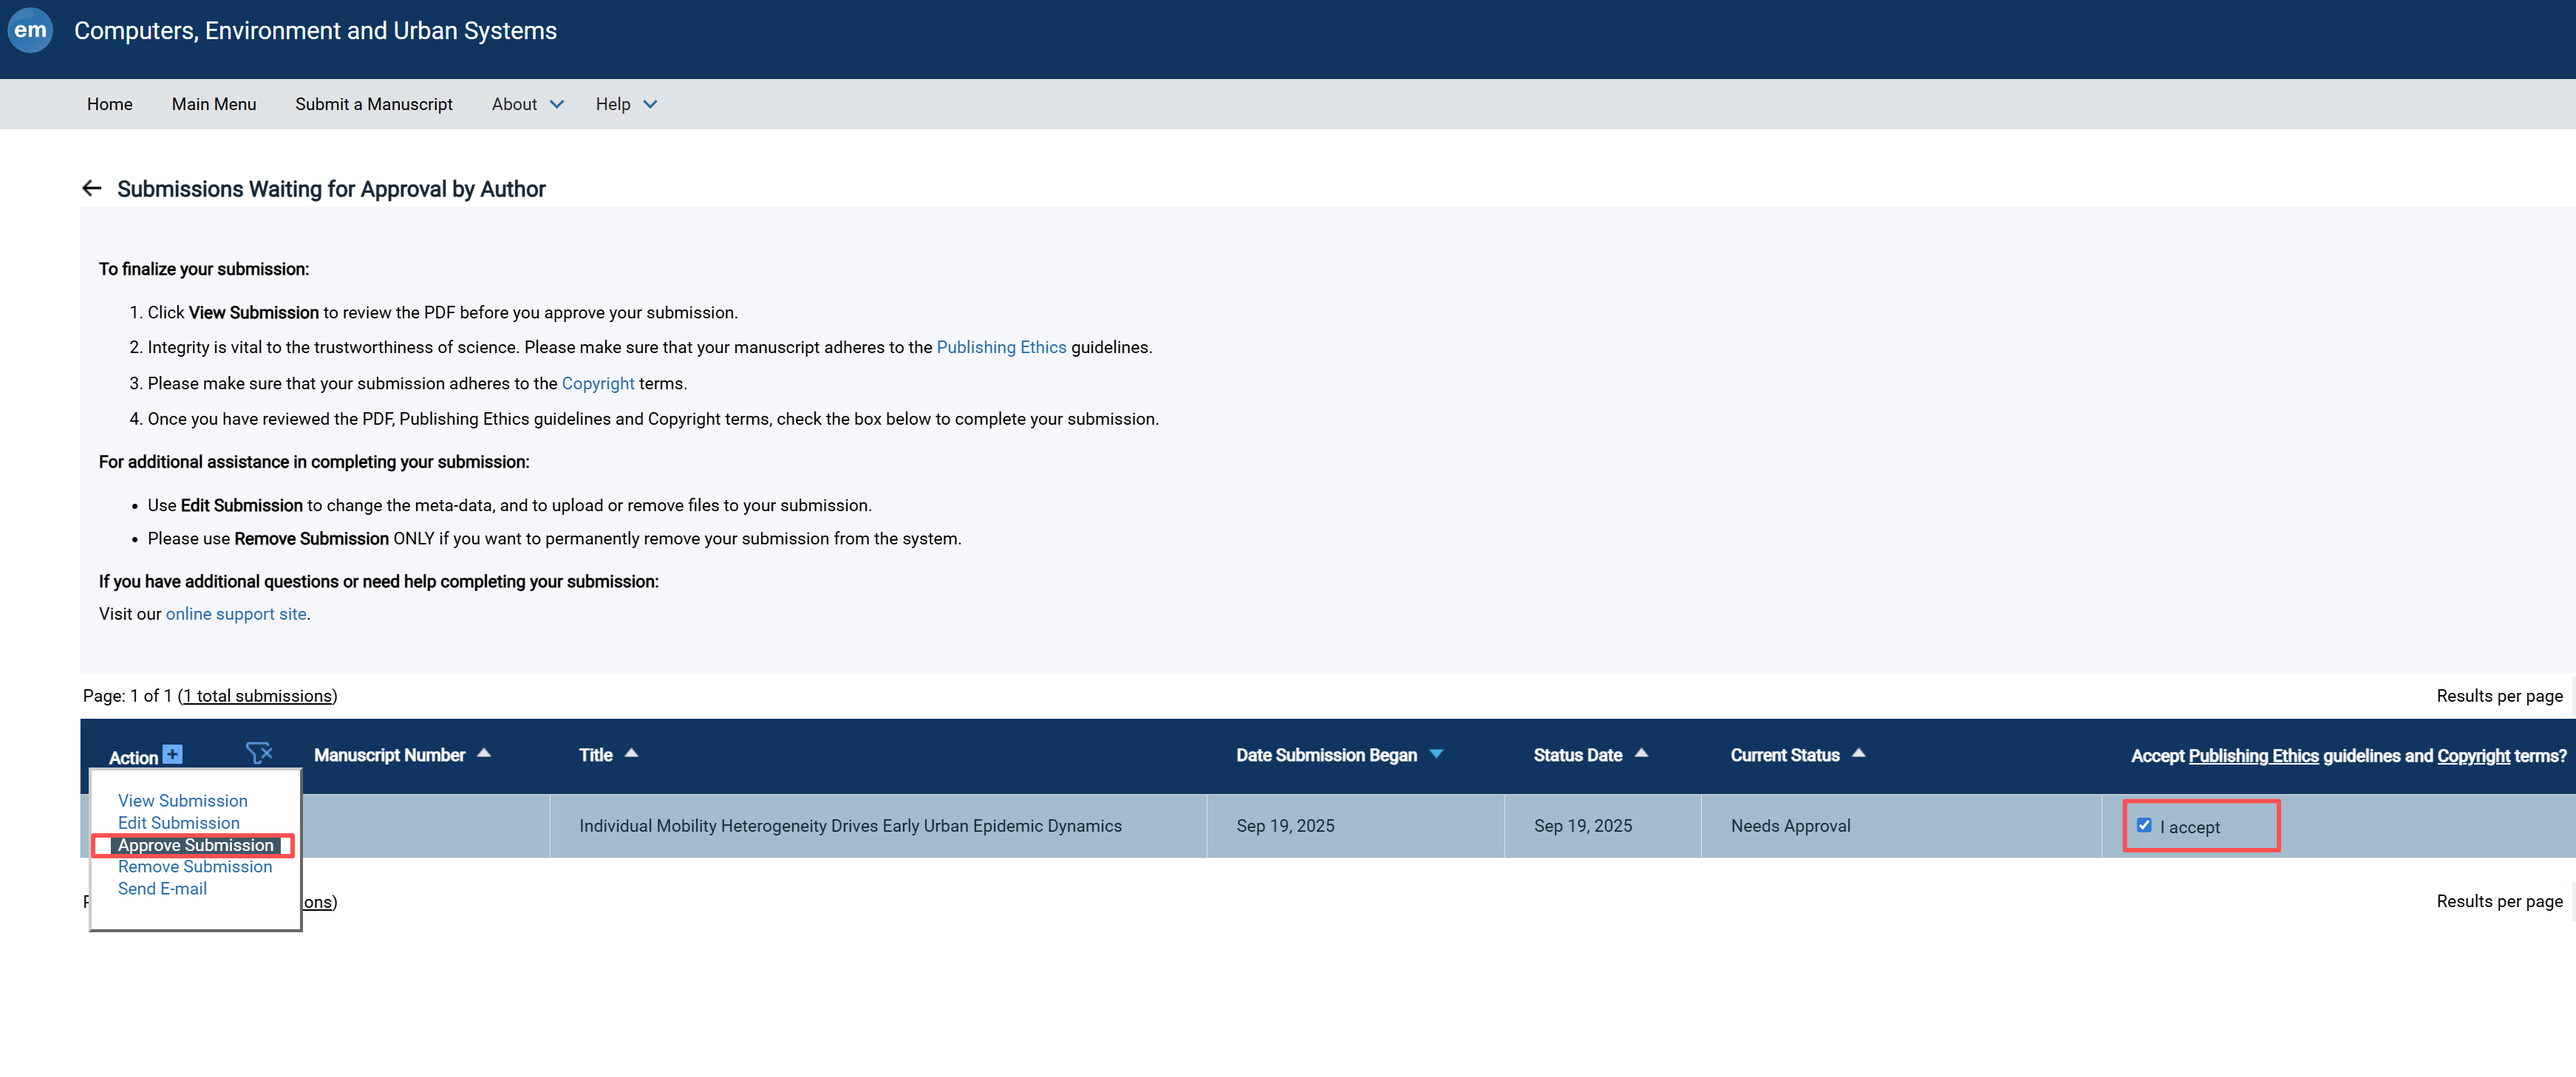The image size is (2576, 1077).
Task: Click the em logo icon
Action: [30, 30]
